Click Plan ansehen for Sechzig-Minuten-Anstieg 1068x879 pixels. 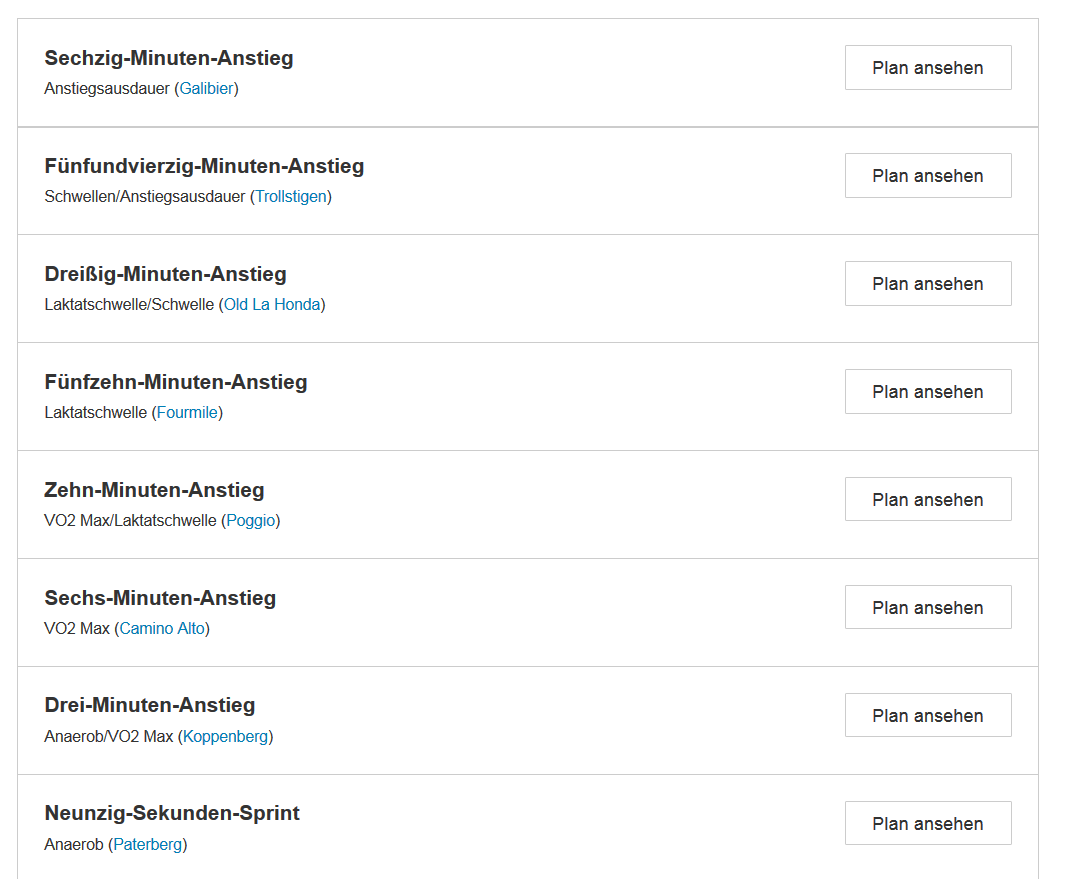pyautogui.click(x=927, y=68)
